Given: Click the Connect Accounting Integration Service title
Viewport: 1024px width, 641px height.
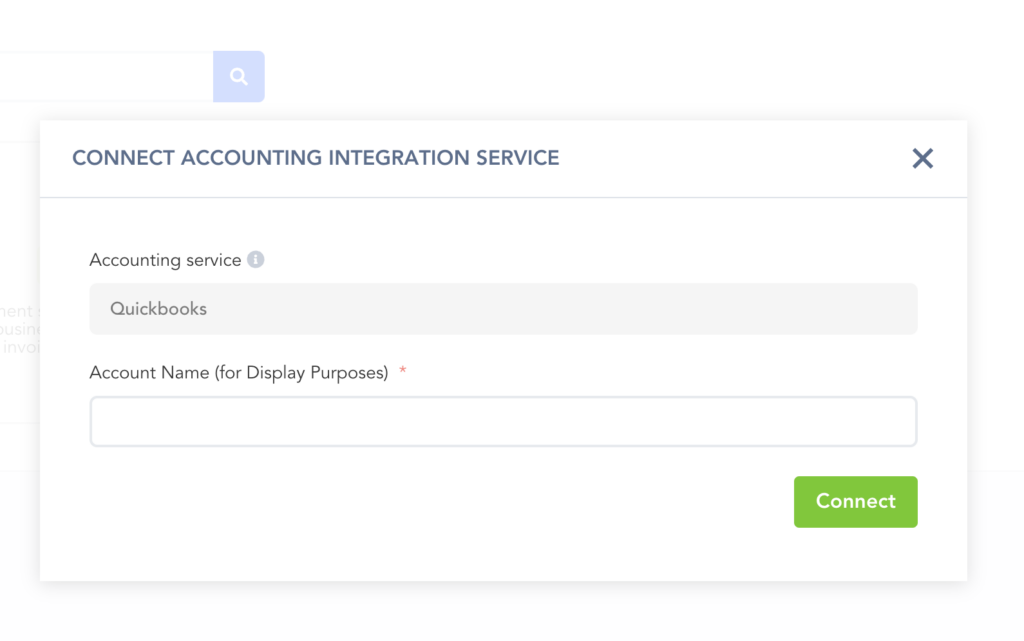Looking at the screenshot, I should (315, 158).
